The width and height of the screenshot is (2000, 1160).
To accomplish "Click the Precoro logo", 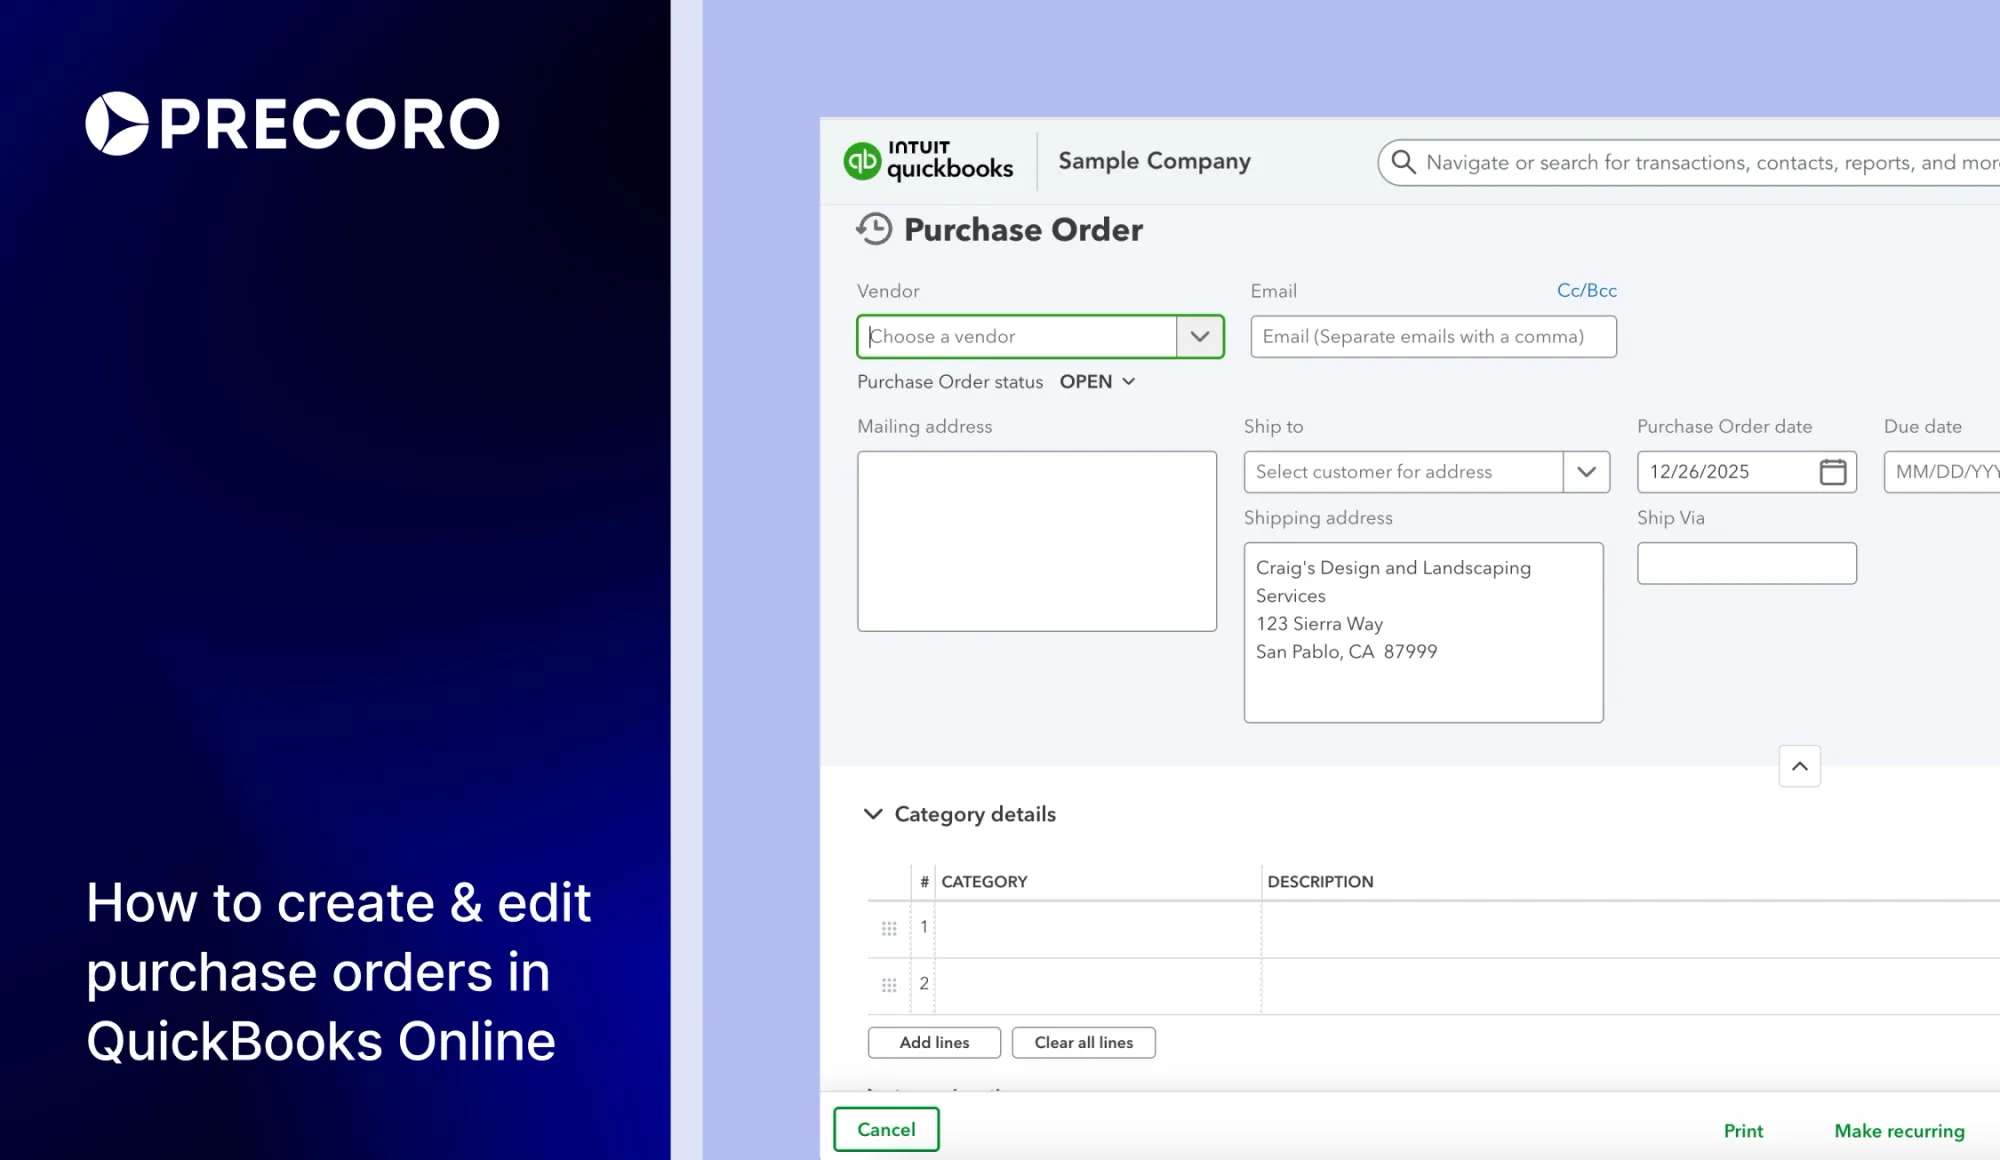I will (292, 124).
